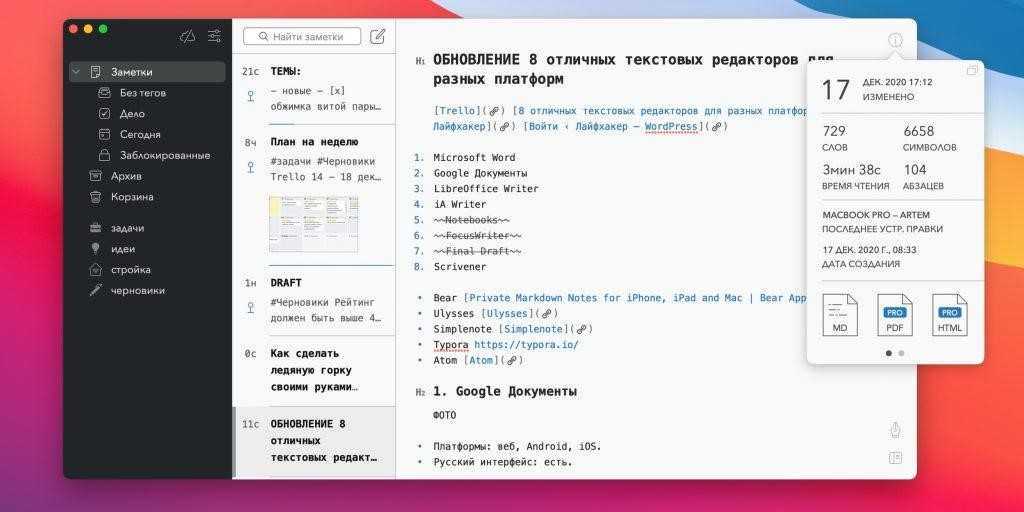Open the Корзина trash folder
Viewport: 1024px width, 512px height.
[132, 197]
